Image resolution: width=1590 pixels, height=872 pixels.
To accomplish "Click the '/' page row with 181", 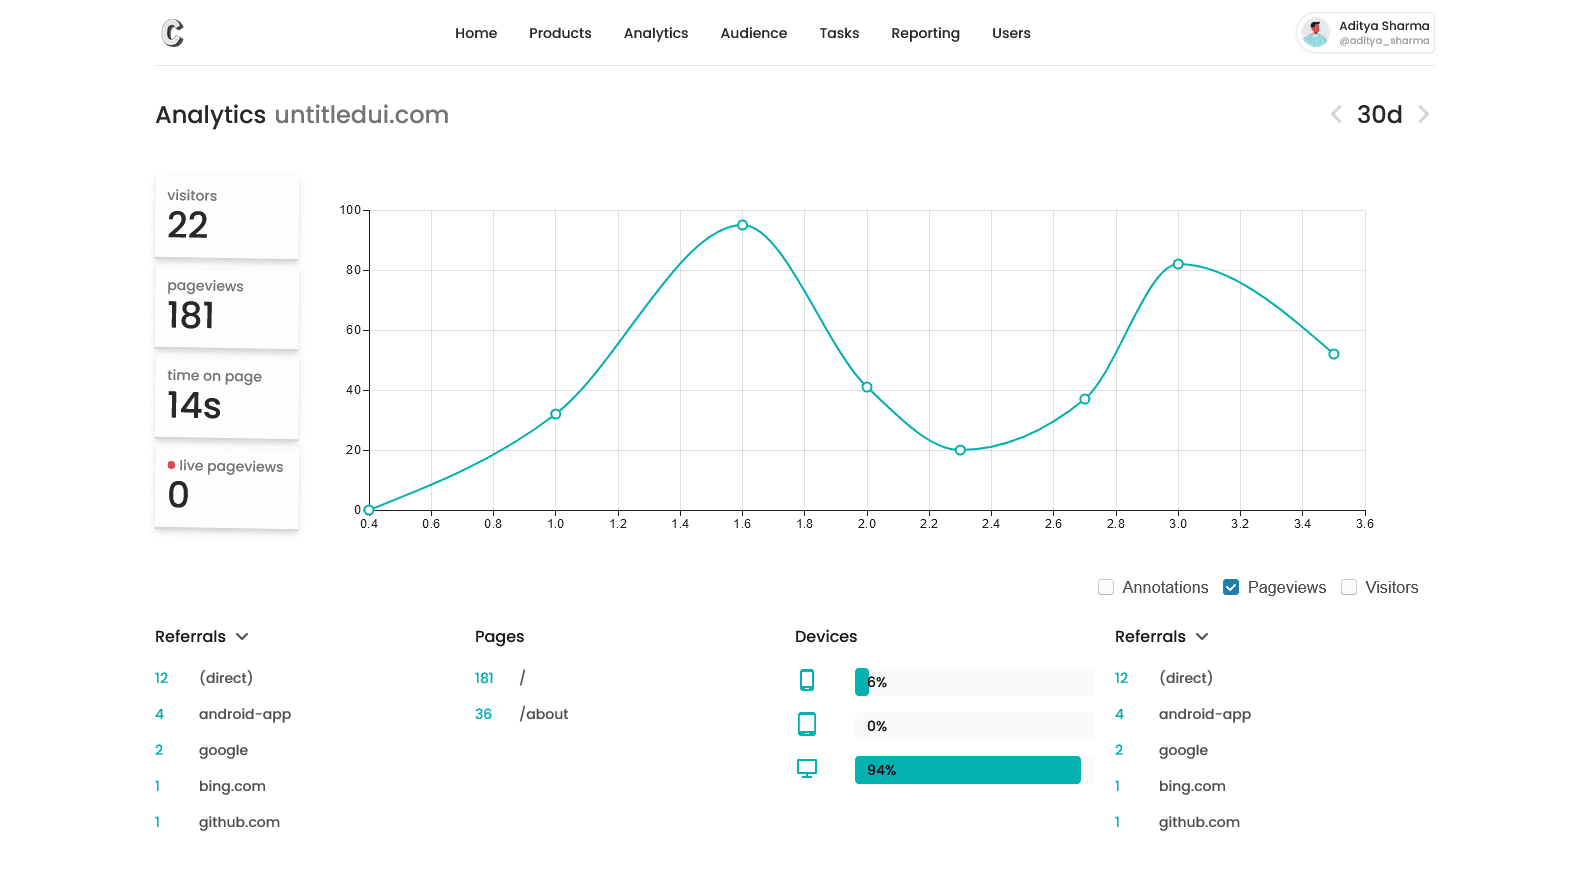I will coord(522,678).
